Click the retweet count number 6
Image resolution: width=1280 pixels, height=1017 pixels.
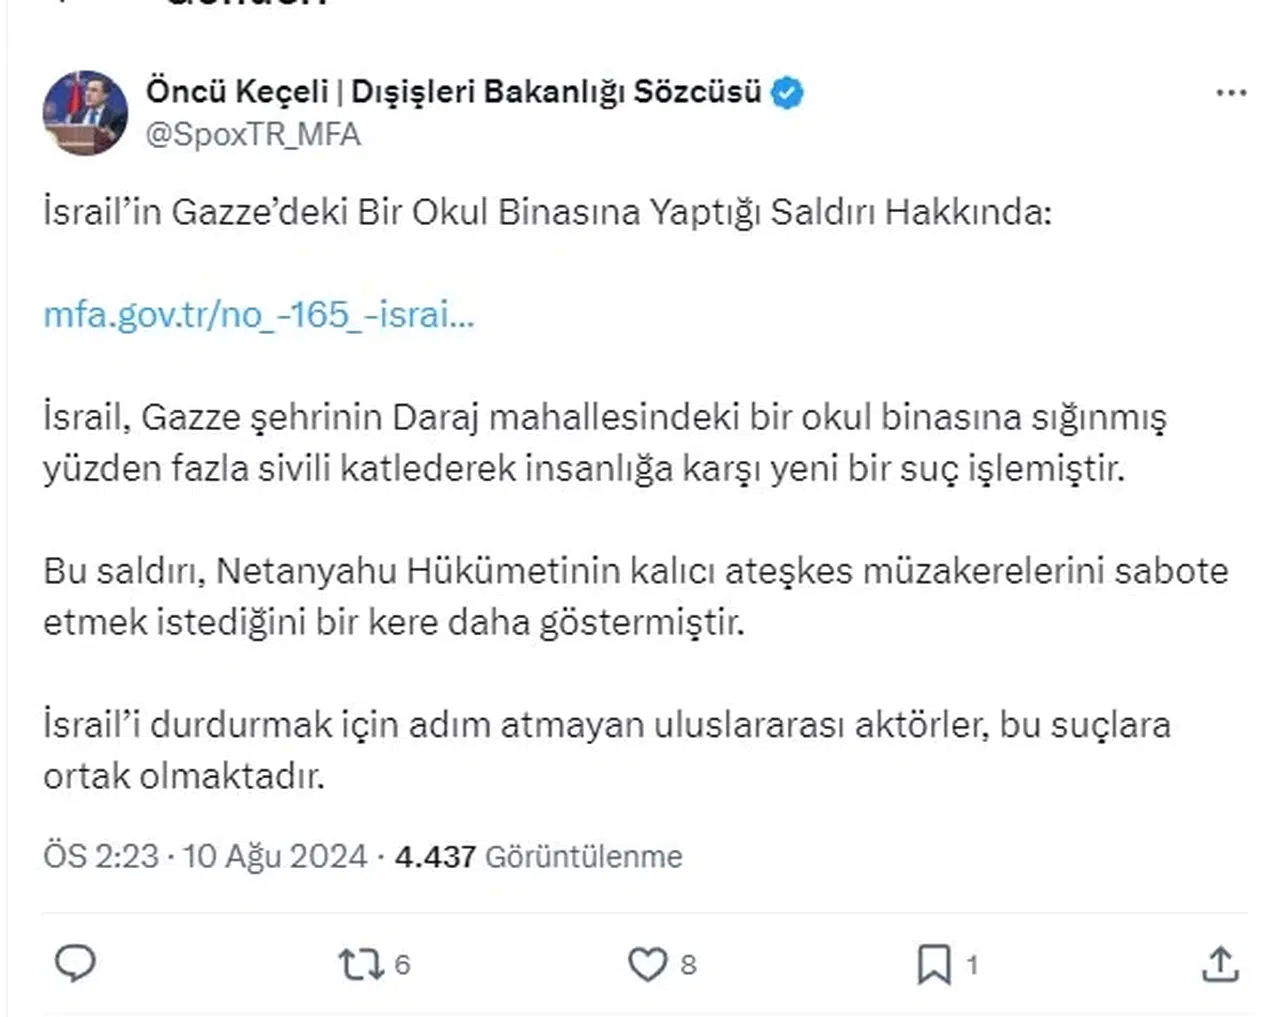[x=402, y=964]
